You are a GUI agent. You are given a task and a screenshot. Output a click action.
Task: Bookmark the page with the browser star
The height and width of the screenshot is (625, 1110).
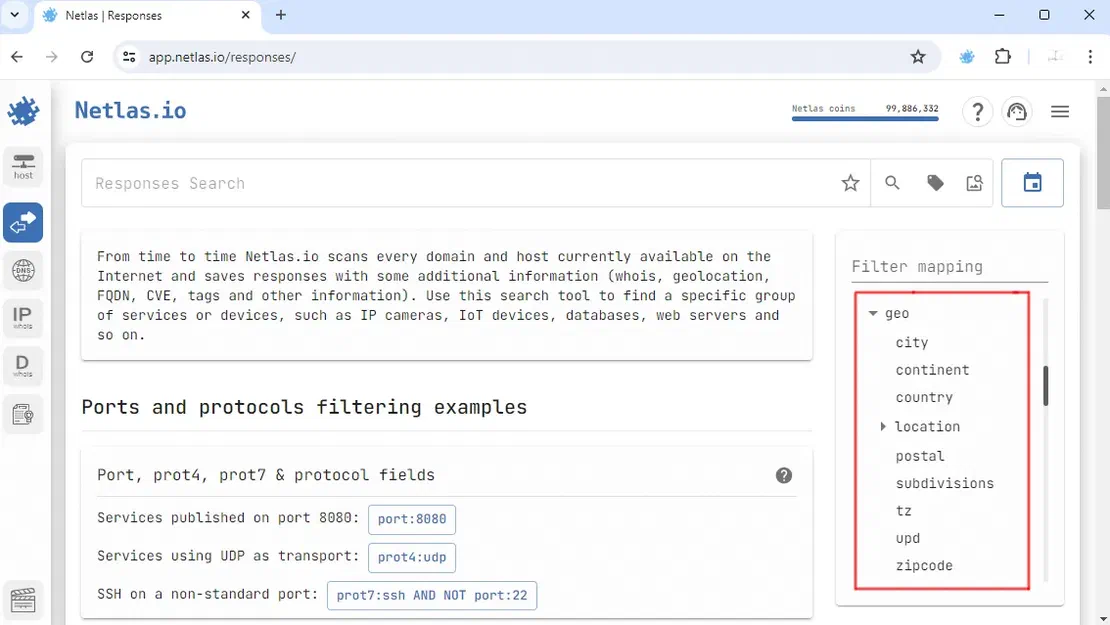[x=918, y=57]
